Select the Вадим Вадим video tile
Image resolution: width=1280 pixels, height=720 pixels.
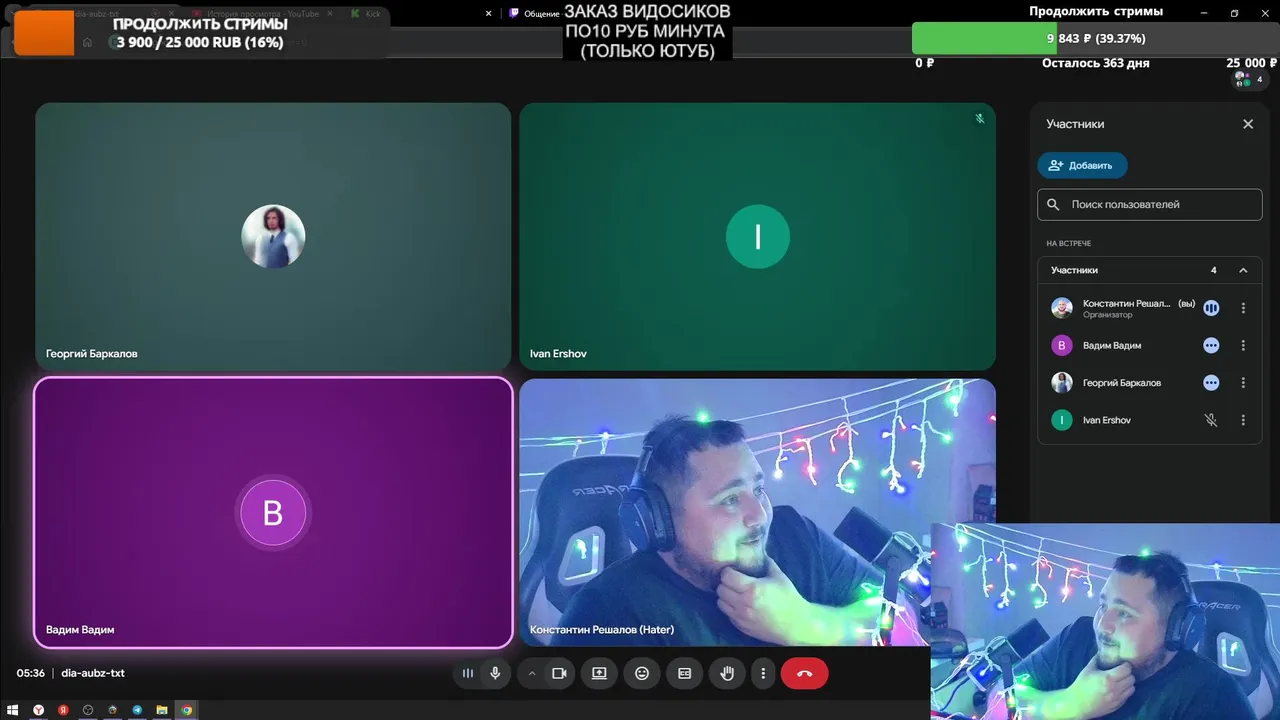coord(273,513)
